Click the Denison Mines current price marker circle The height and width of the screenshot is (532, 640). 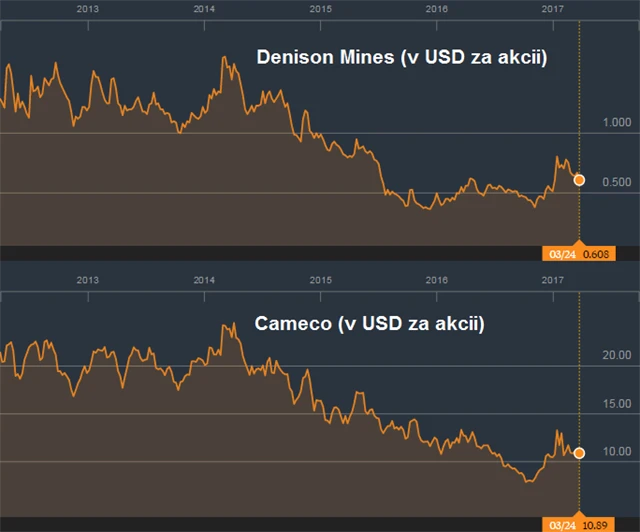click(579, 180)
